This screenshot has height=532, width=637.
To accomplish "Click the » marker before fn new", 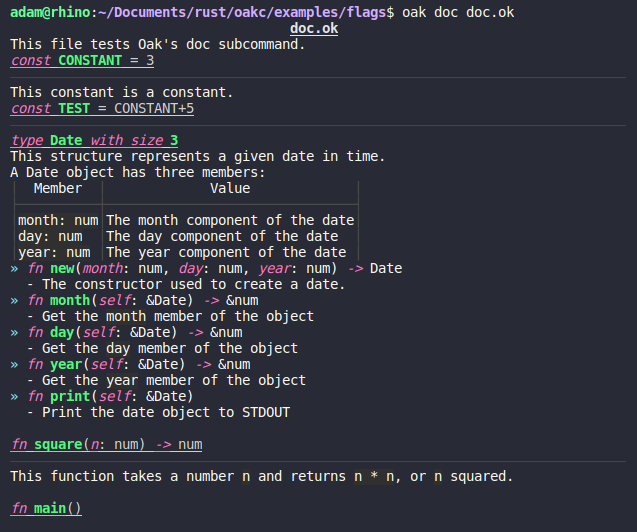I will tap(14, 268).
